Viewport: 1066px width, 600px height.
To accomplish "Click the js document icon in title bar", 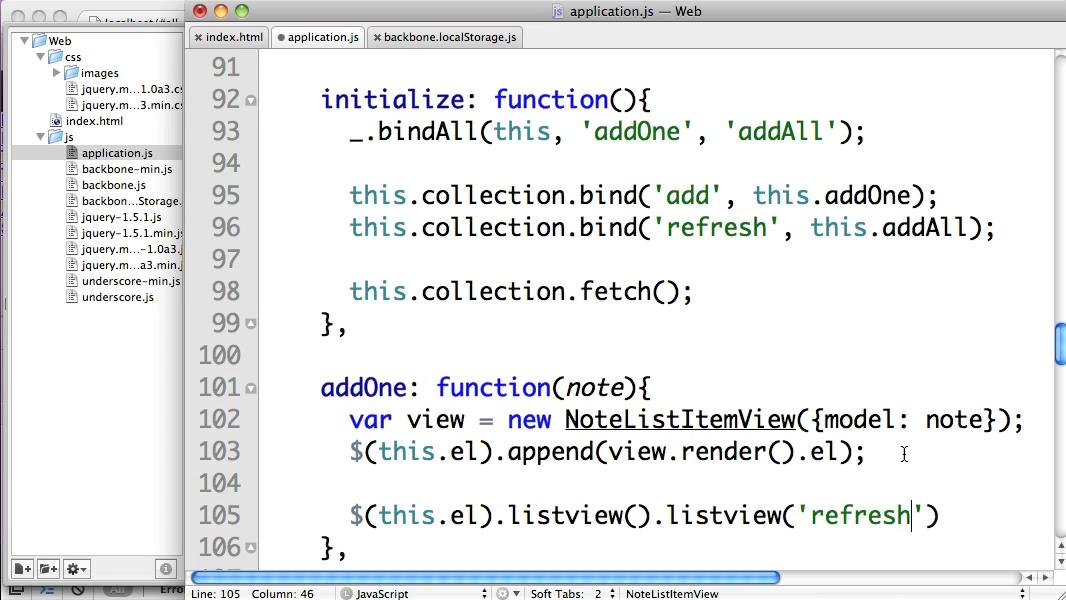I will tap(557, 12).
